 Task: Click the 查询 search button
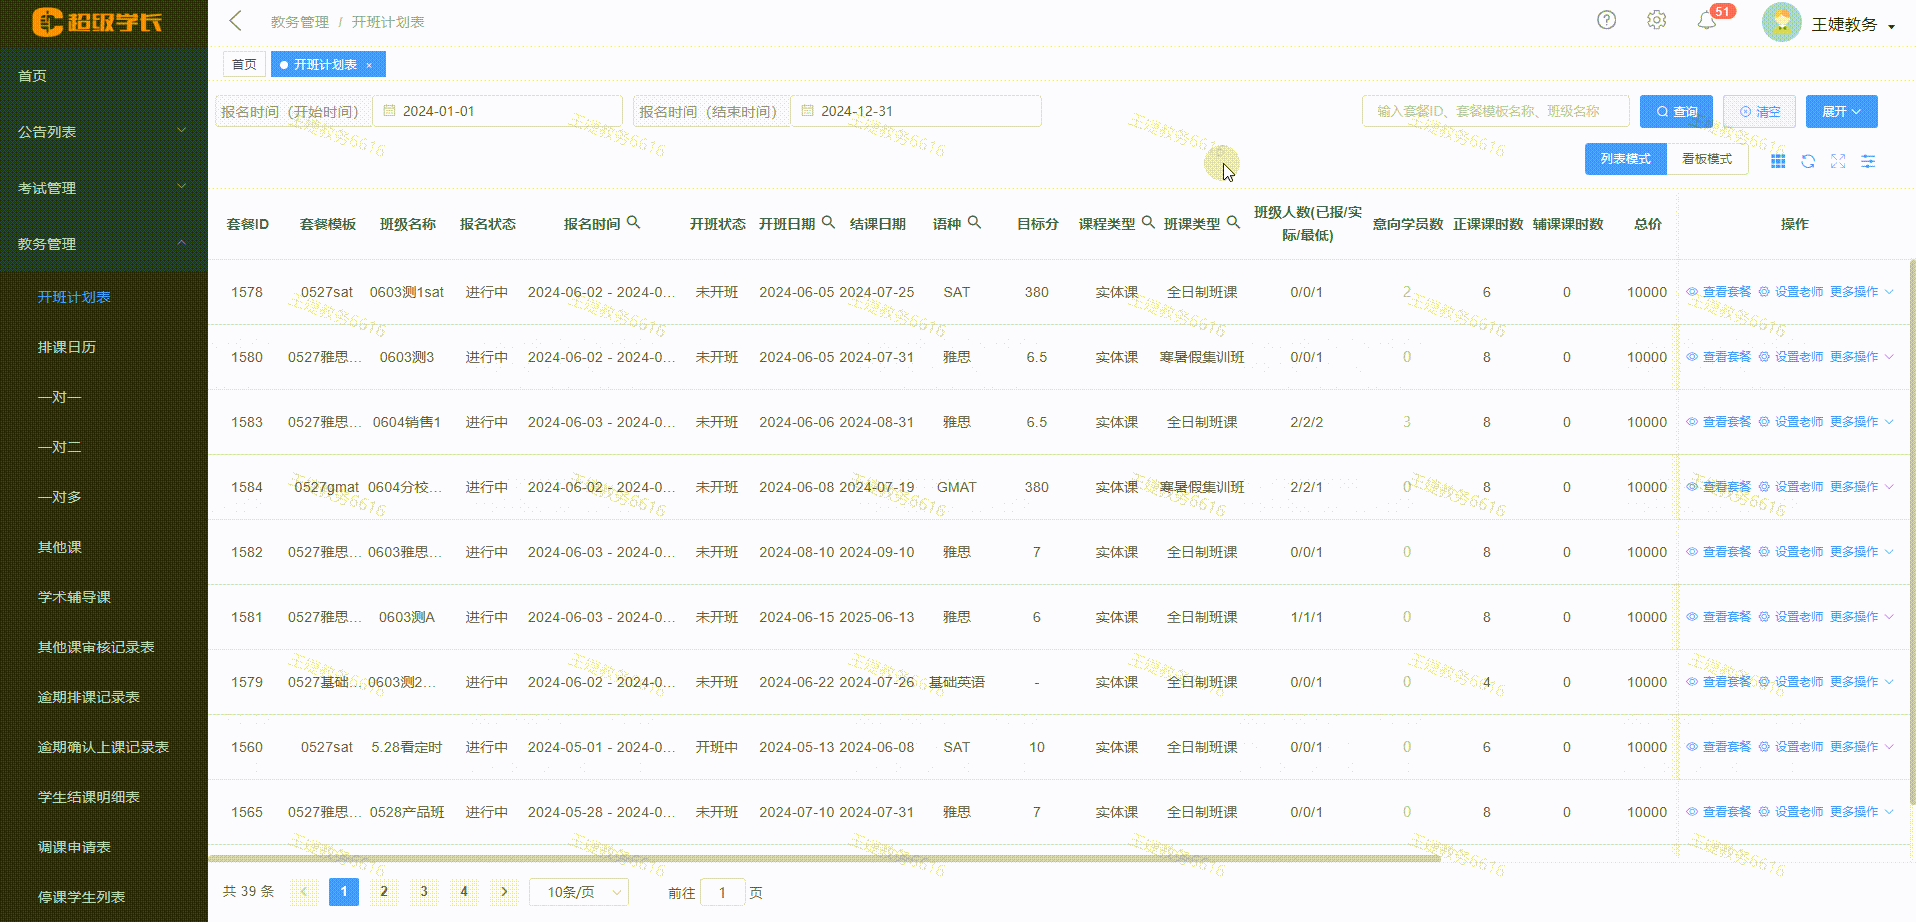[1675, 111]
